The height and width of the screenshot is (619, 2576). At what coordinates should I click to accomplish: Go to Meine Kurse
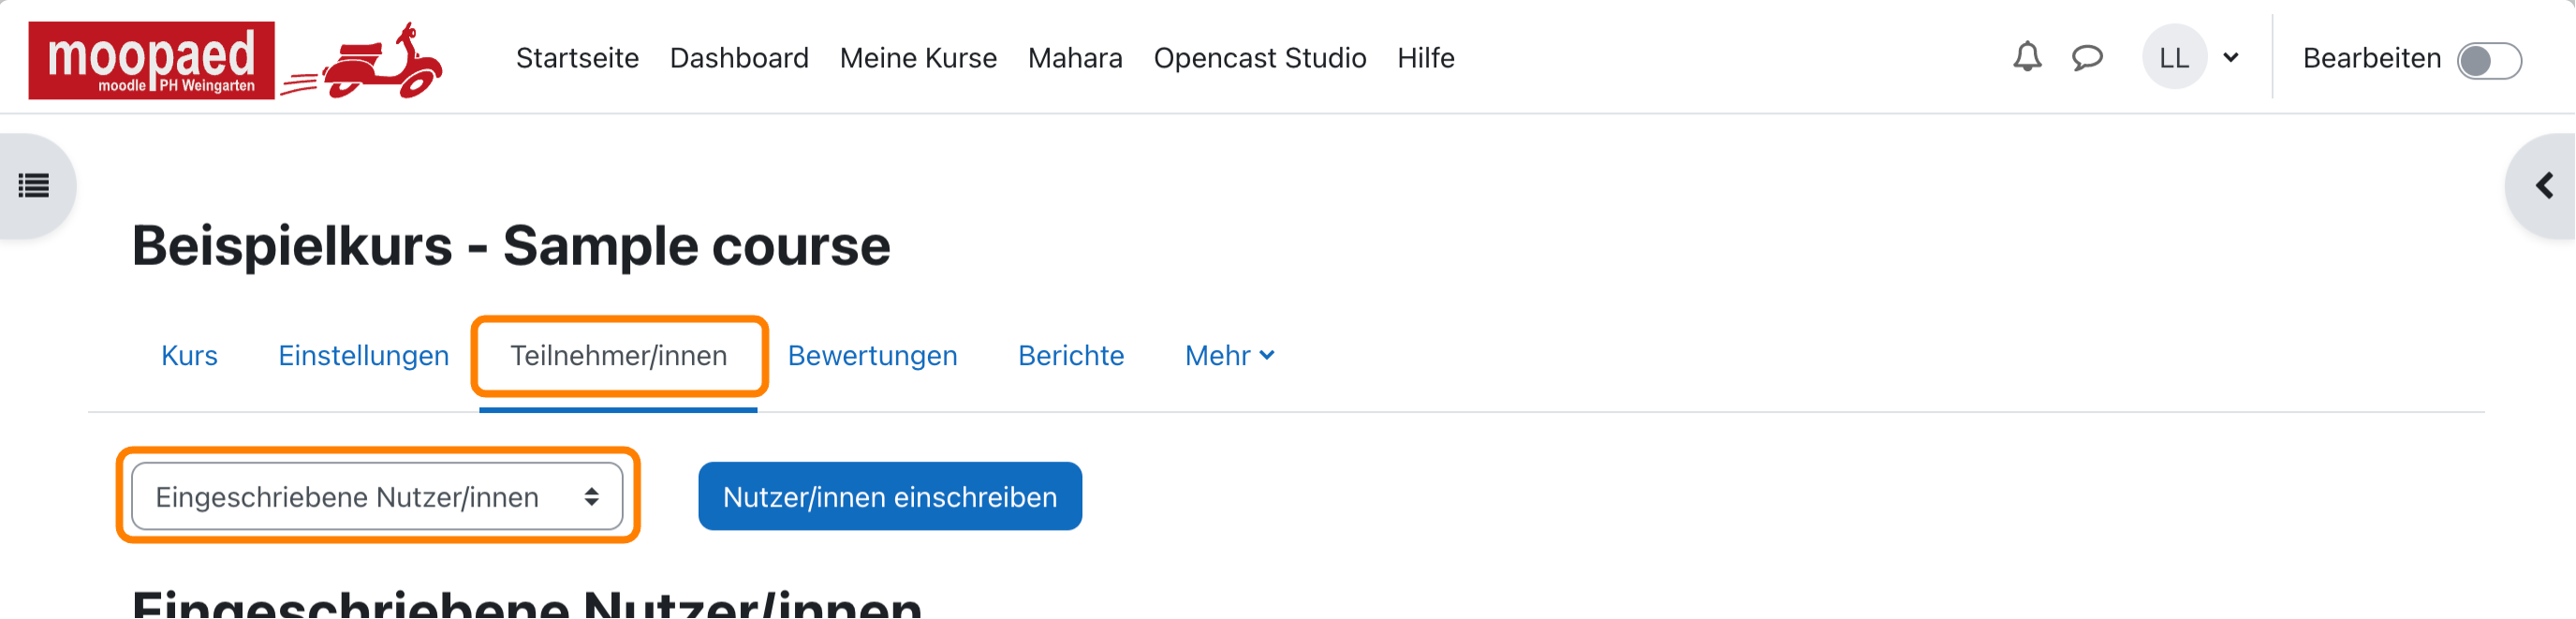[918, 58]
